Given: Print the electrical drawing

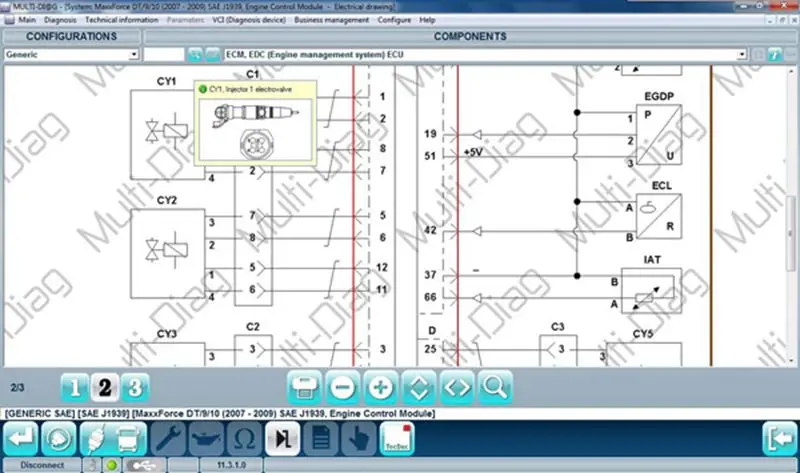Looking at the screenshot, I should tap(305, 388).
